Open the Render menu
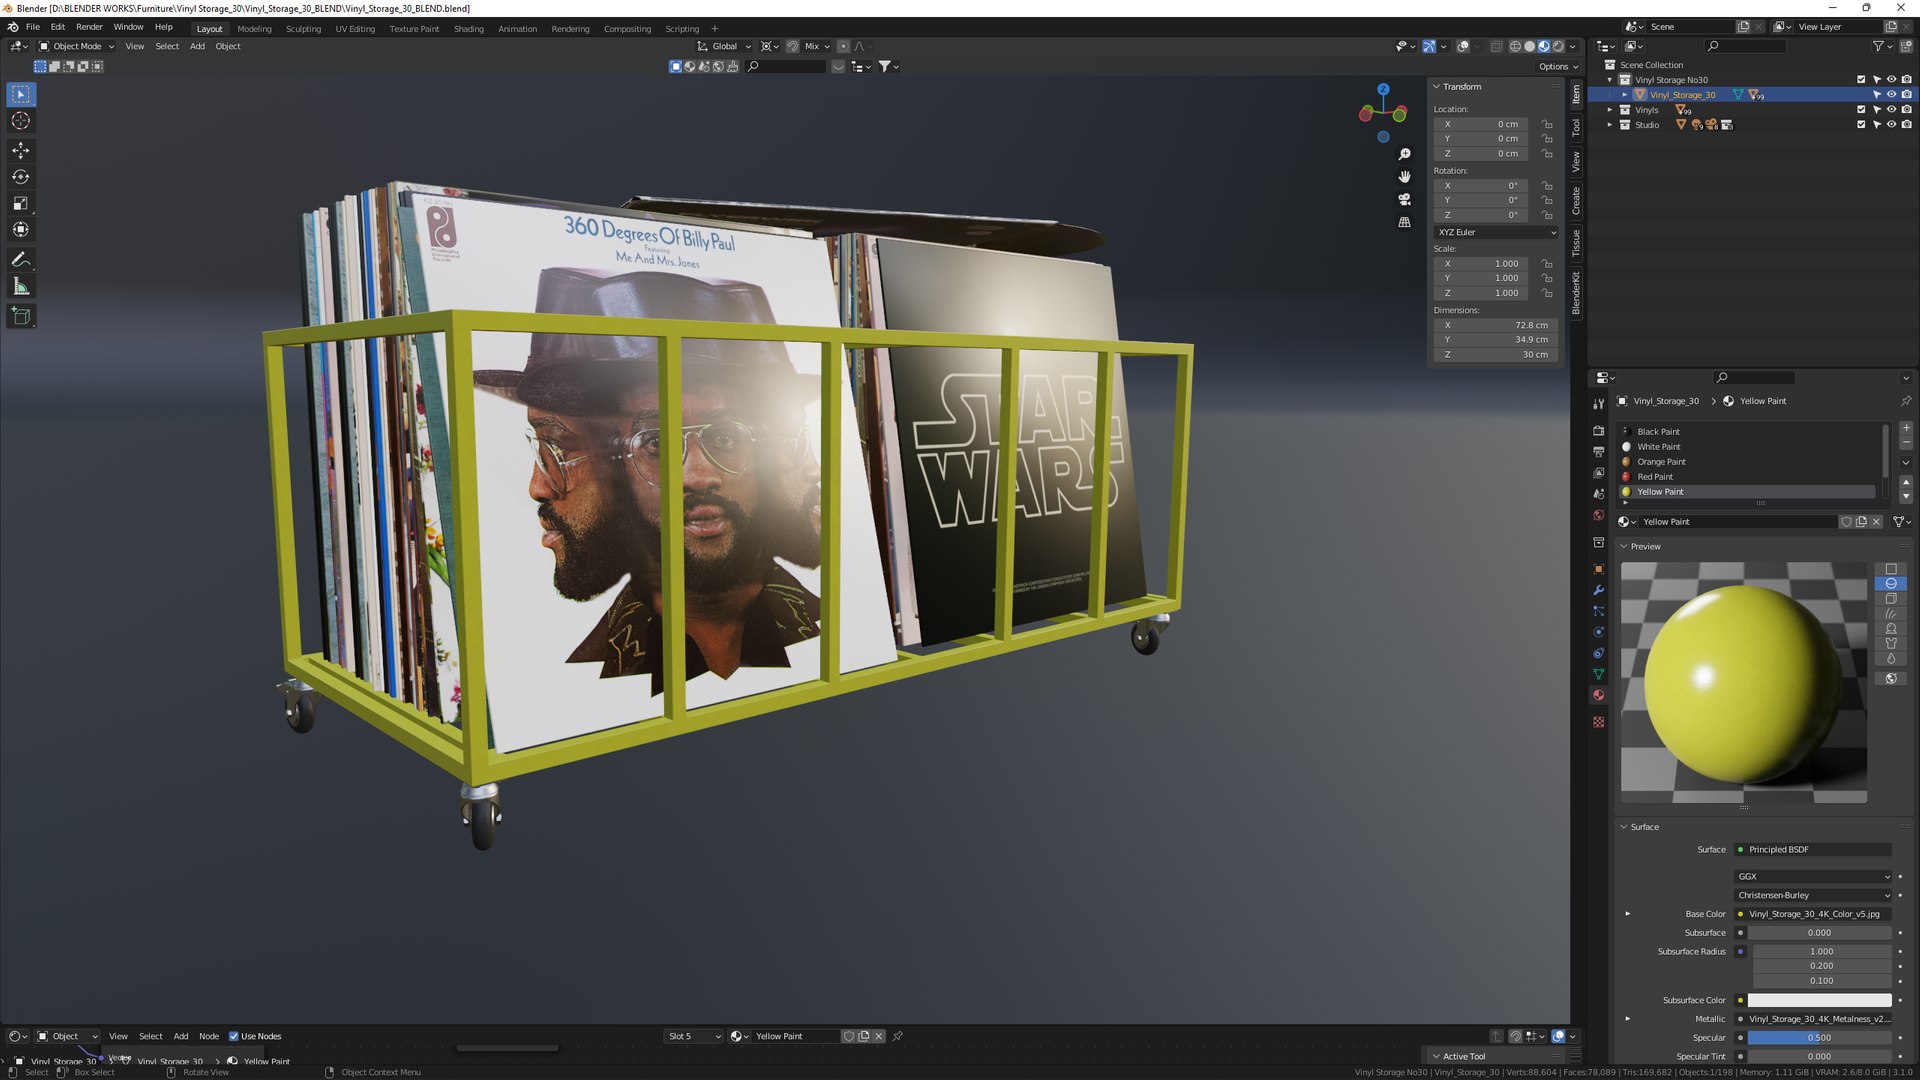This screenshot has height=1080, width=1920. 89,27
